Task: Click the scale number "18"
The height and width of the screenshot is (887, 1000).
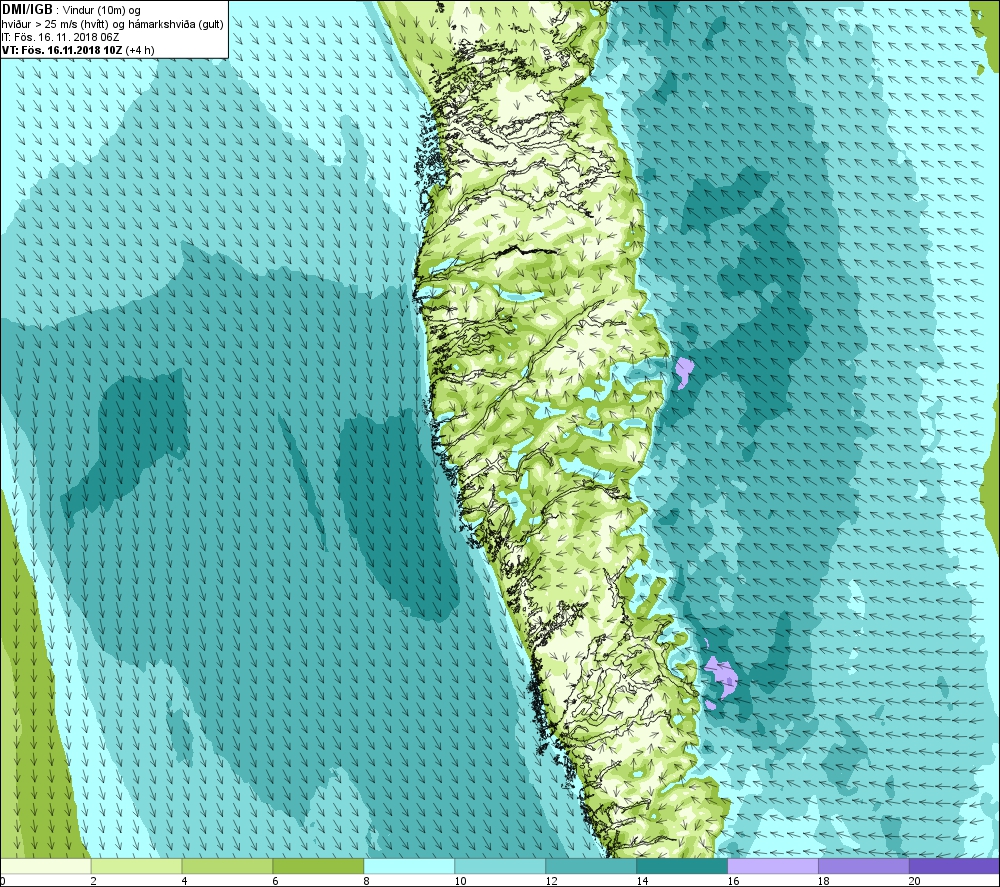Action: [x=825, y=881]
